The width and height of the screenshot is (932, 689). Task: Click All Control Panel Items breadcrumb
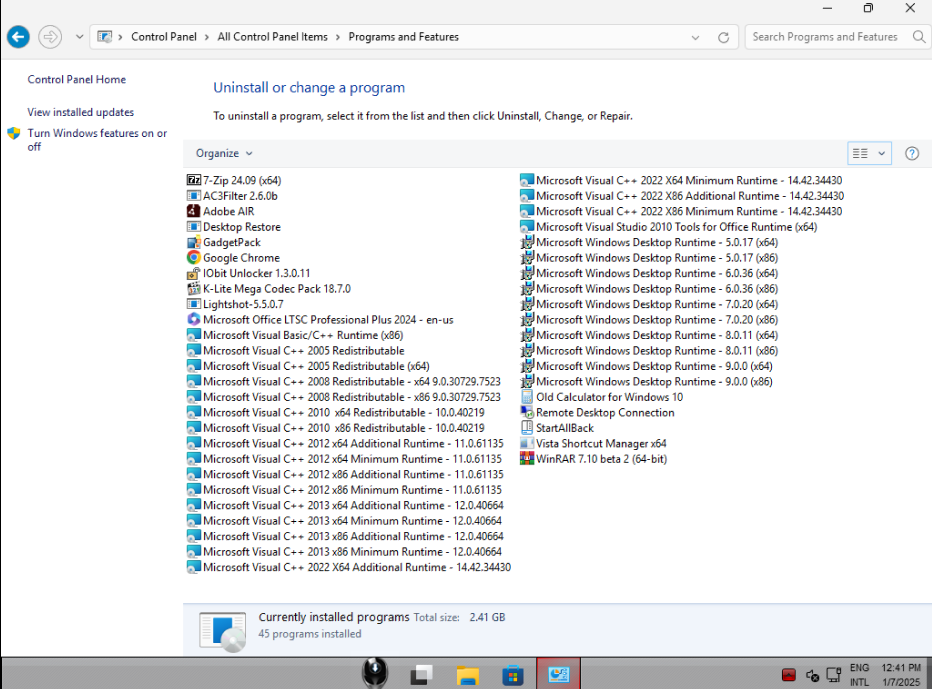pos(272,37)
